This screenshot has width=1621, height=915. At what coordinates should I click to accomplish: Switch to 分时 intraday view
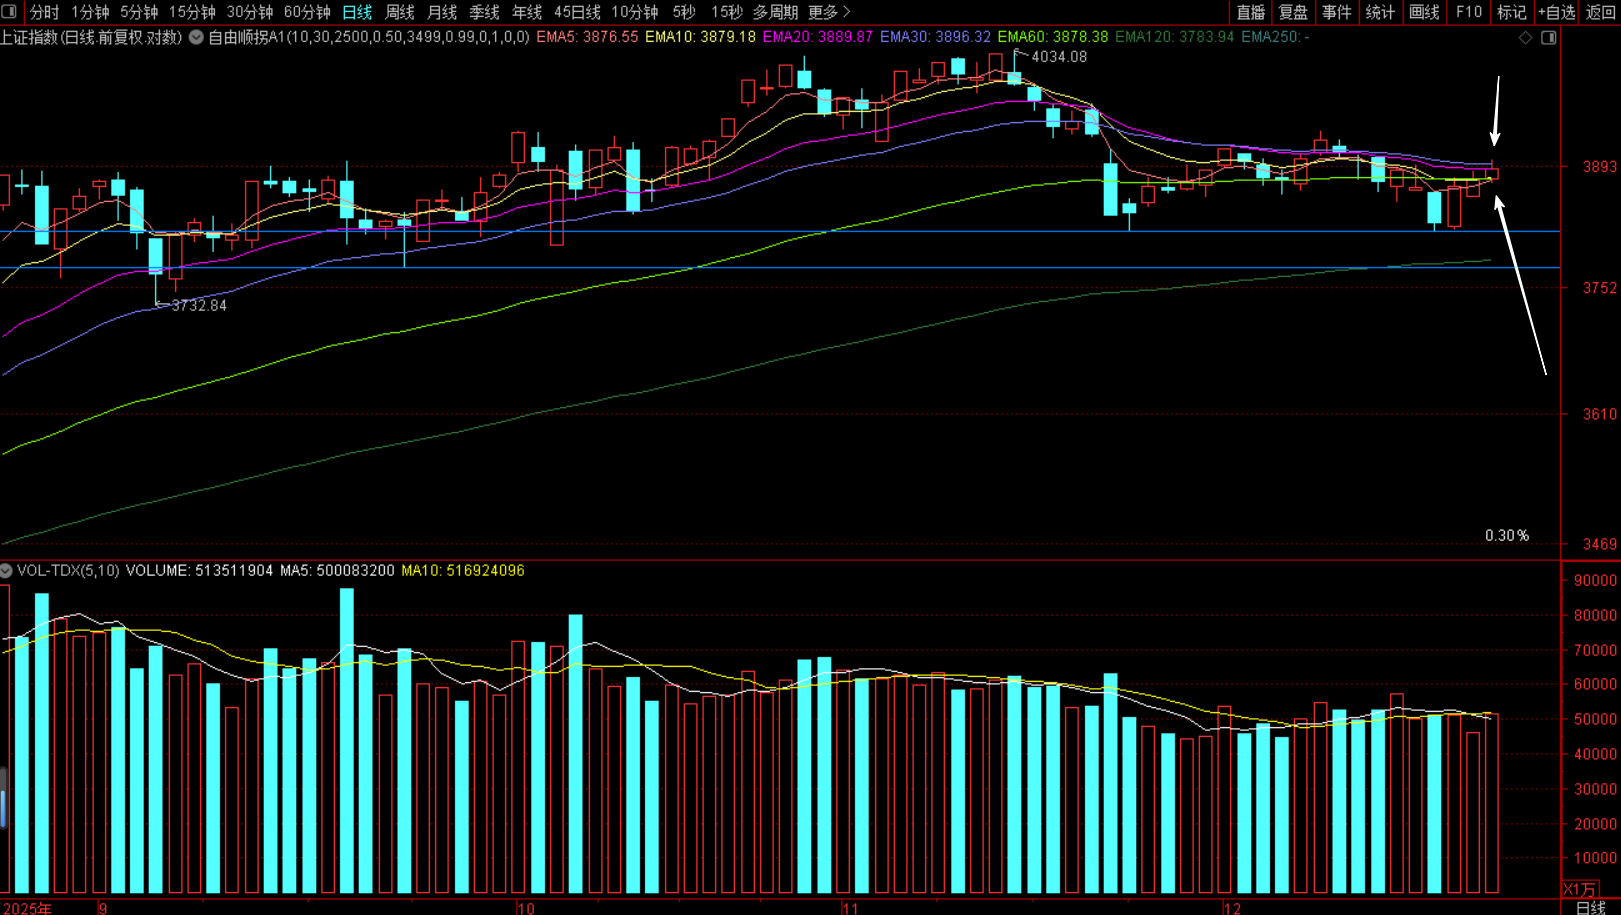45,12
